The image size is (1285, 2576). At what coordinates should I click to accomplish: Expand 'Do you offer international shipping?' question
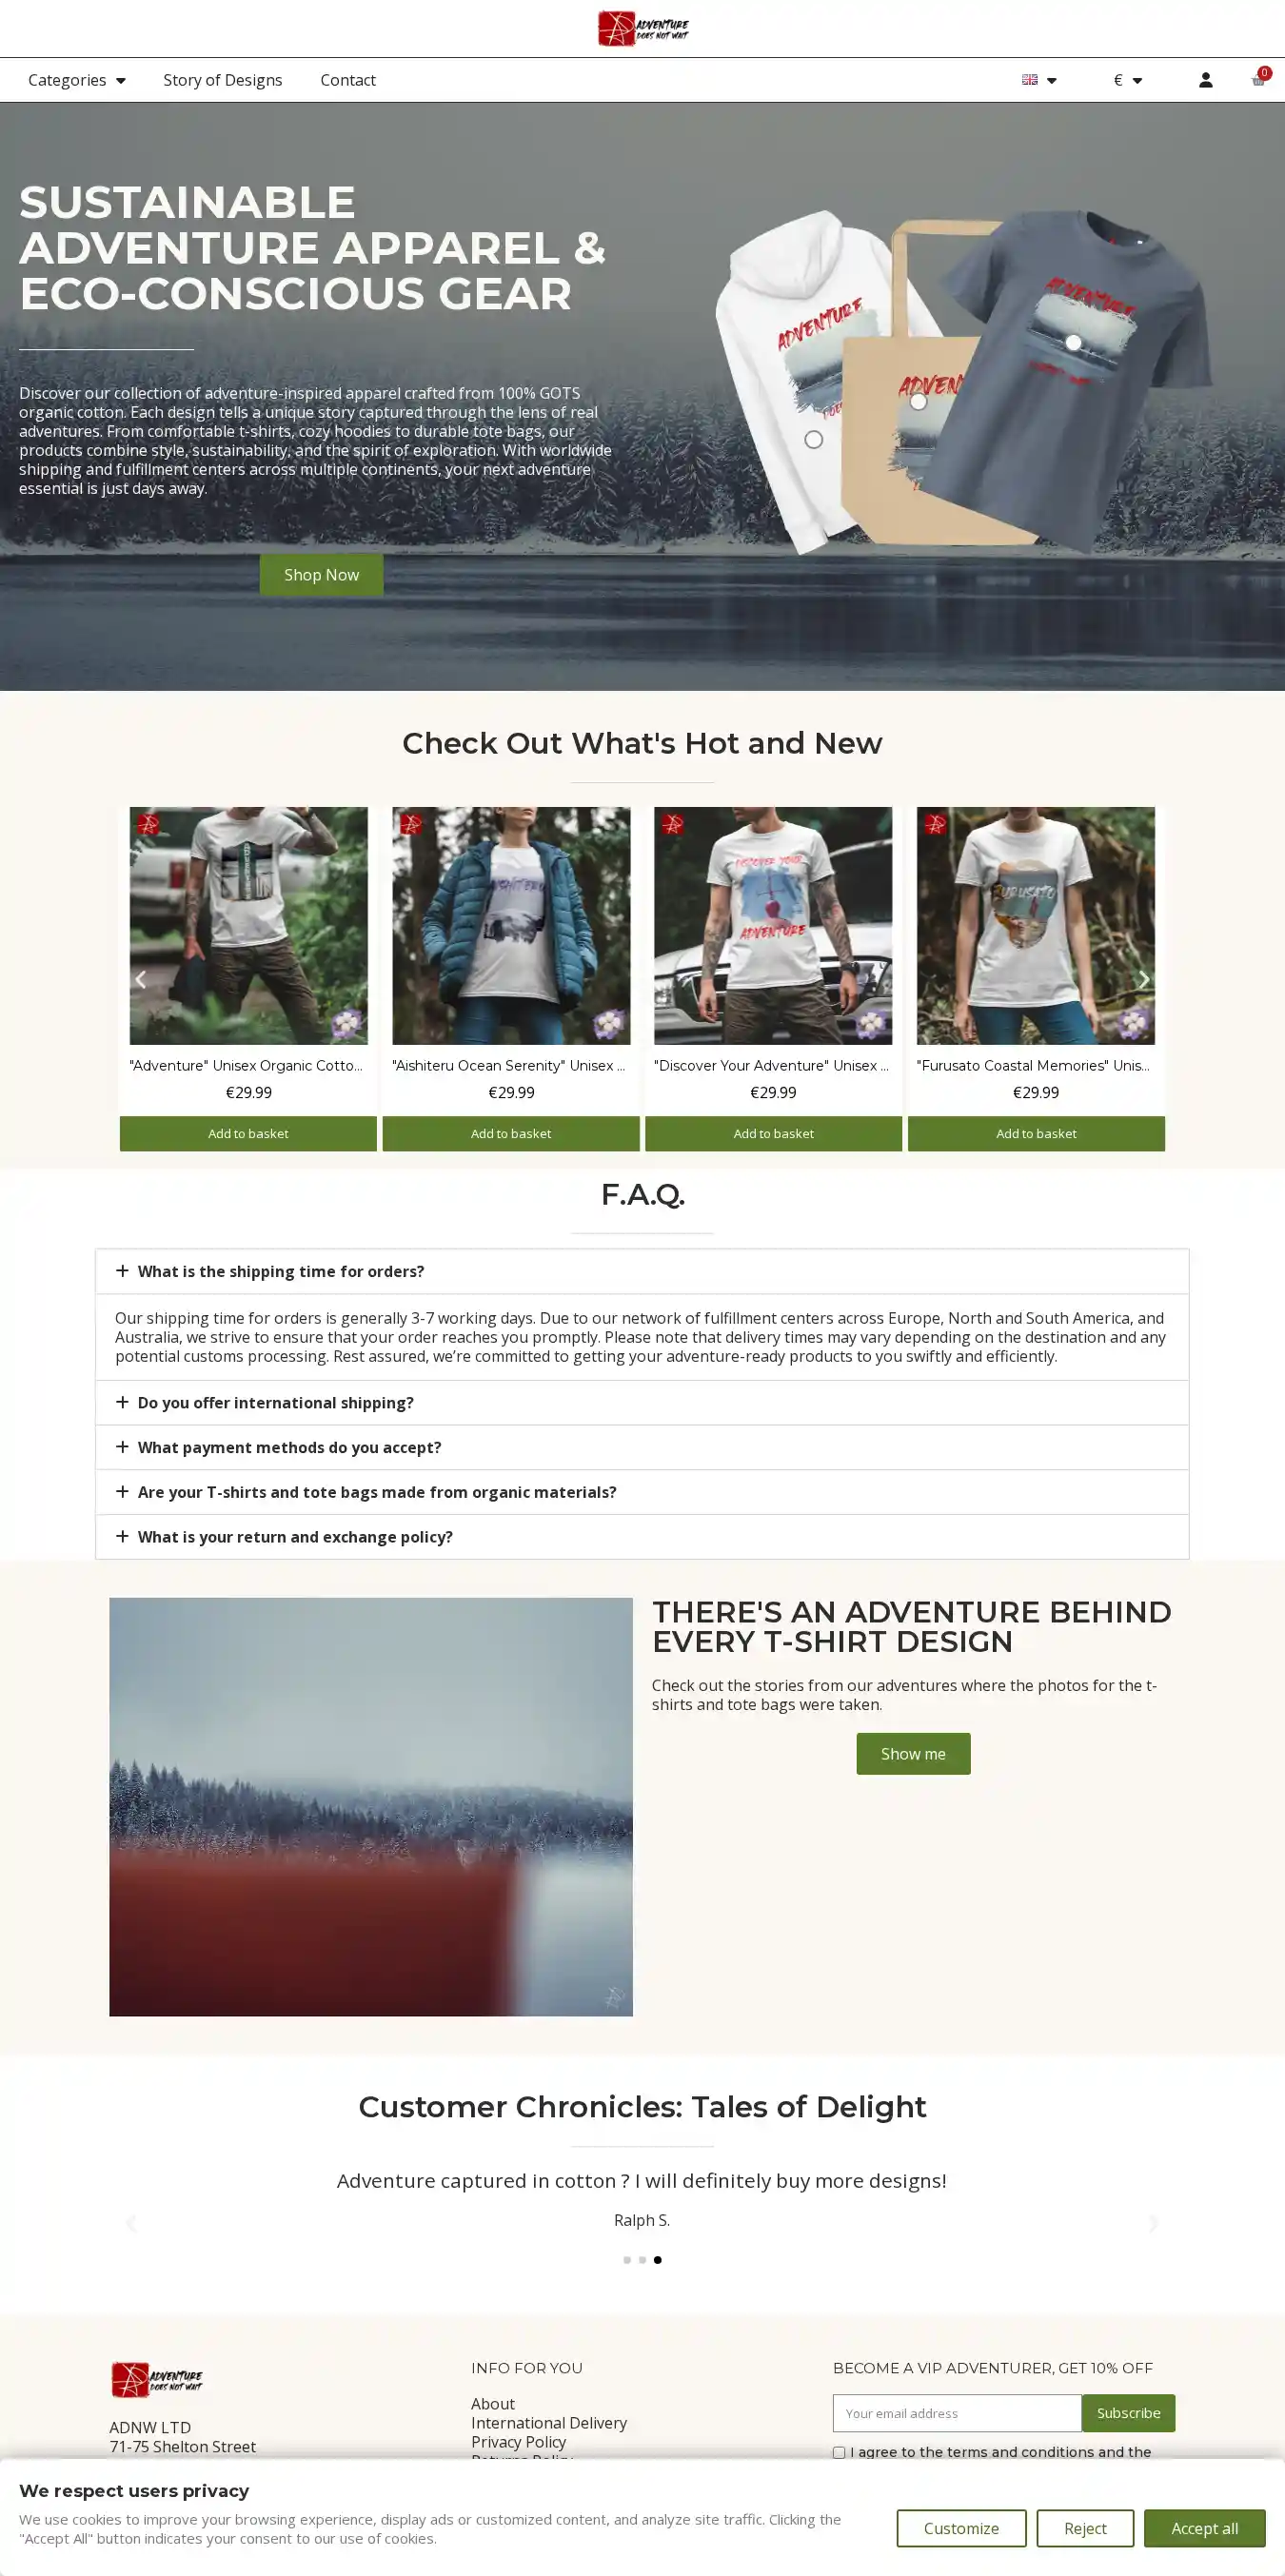(642, 1402)
